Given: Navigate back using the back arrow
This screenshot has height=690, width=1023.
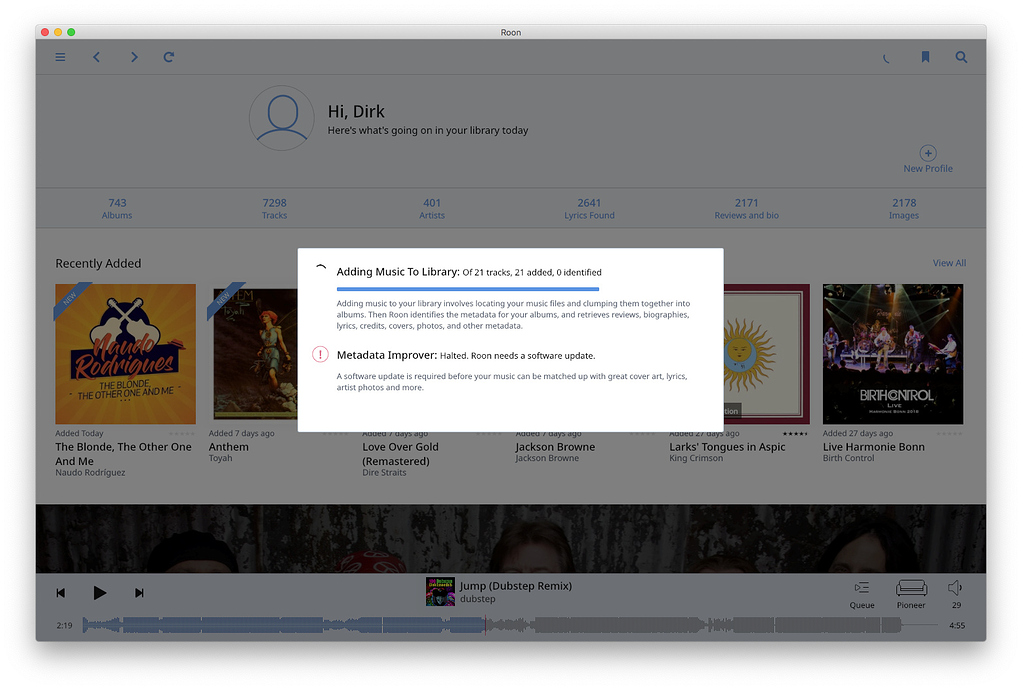Looking at the screenshot, I should pos(96,57).
